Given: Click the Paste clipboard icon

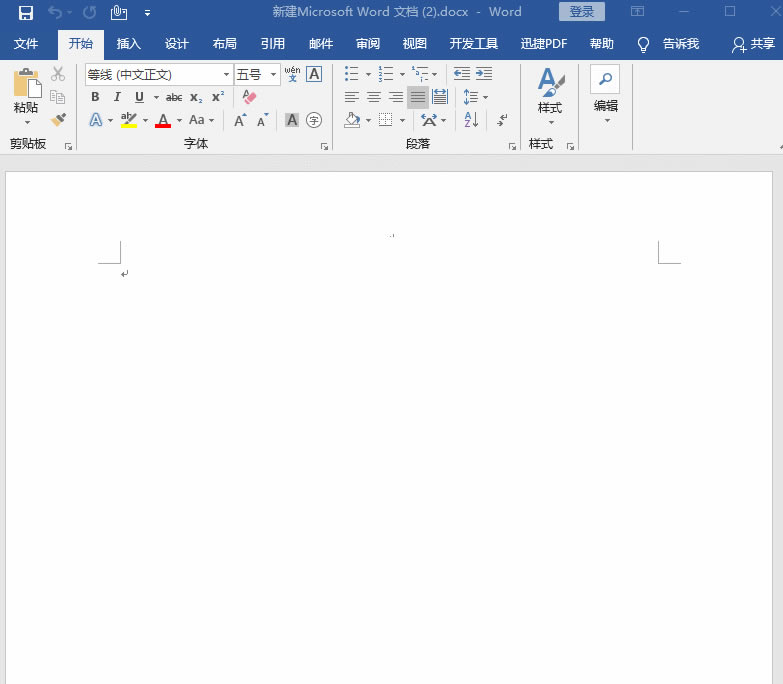Looking at the screenshot, I should tap(26, 85).
